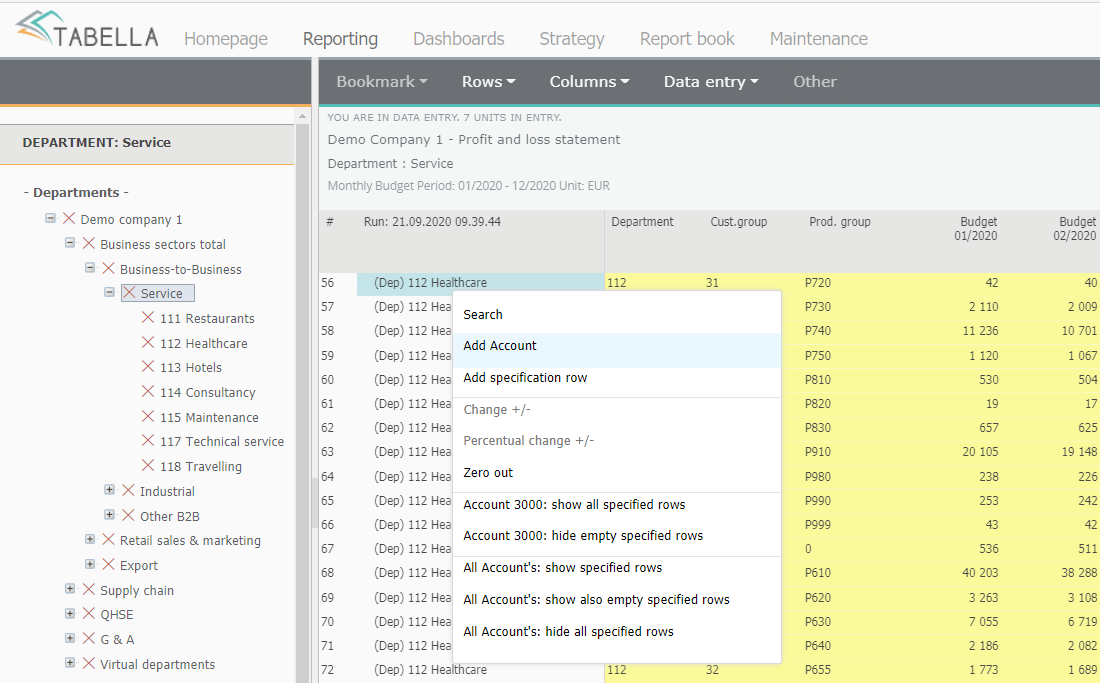The image size is (1100, 683).
Task: Open the Data entry dropdown menu
Action: 711,82
